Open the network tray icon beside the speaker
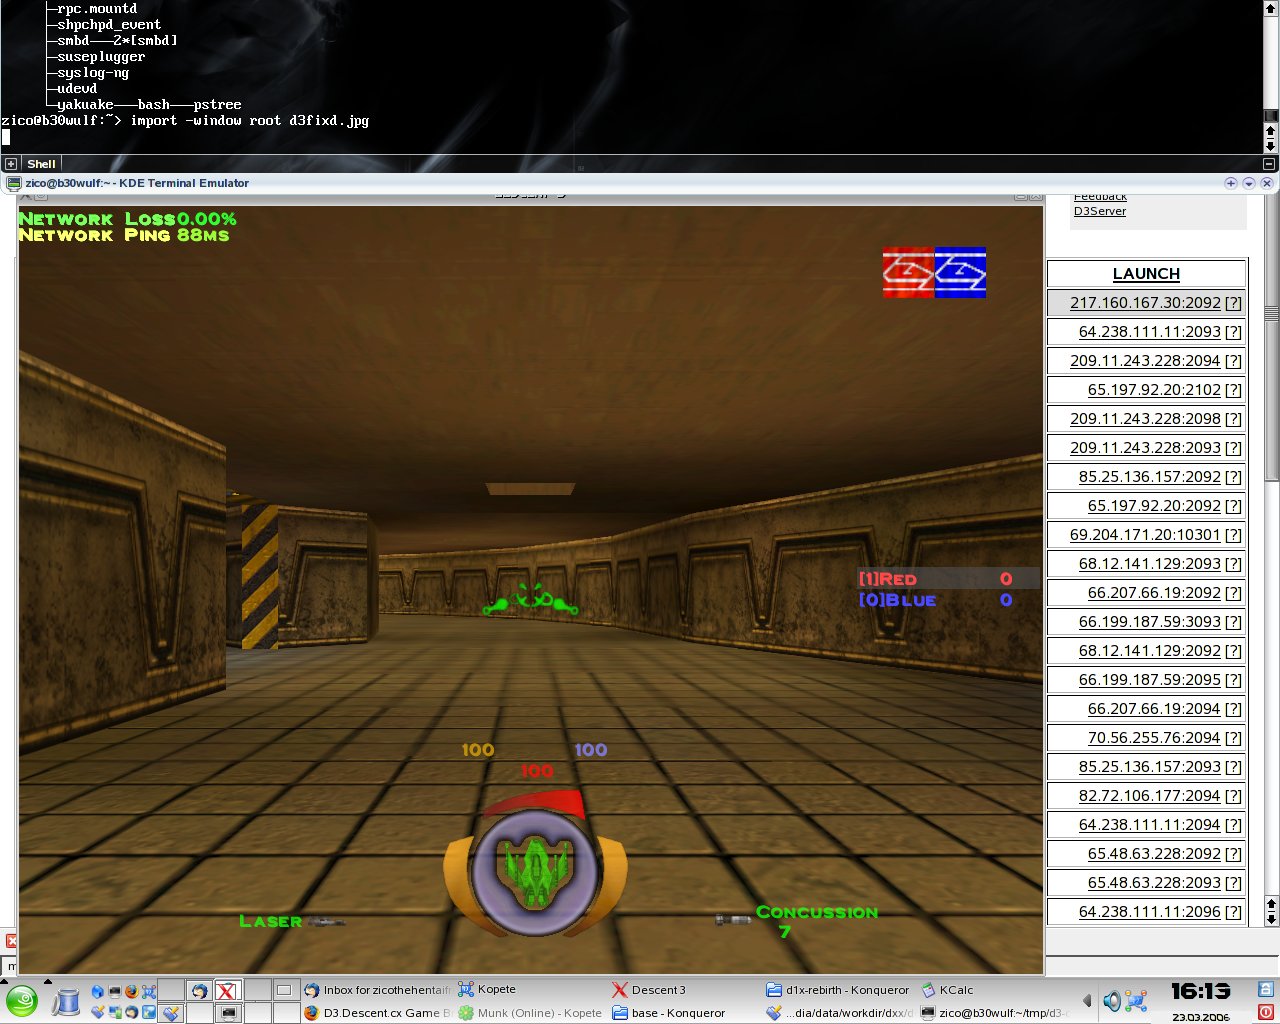 pos(1136,1001)
